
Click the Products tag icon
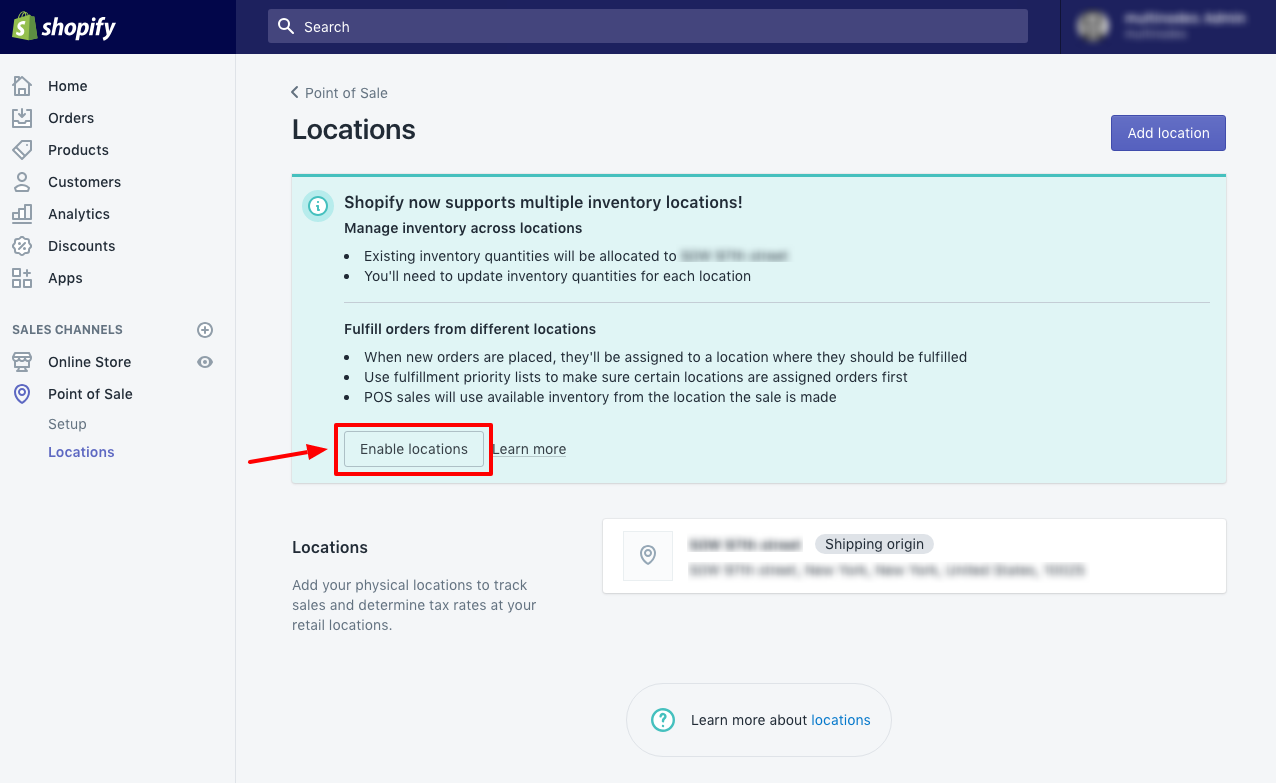21,149
